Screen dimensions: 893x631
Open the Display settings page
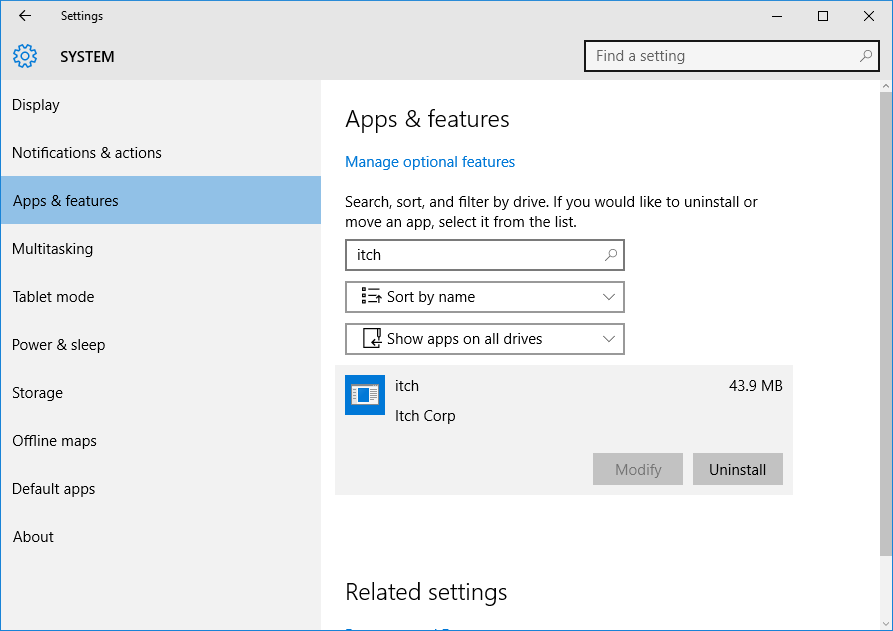tap(161, 105)
